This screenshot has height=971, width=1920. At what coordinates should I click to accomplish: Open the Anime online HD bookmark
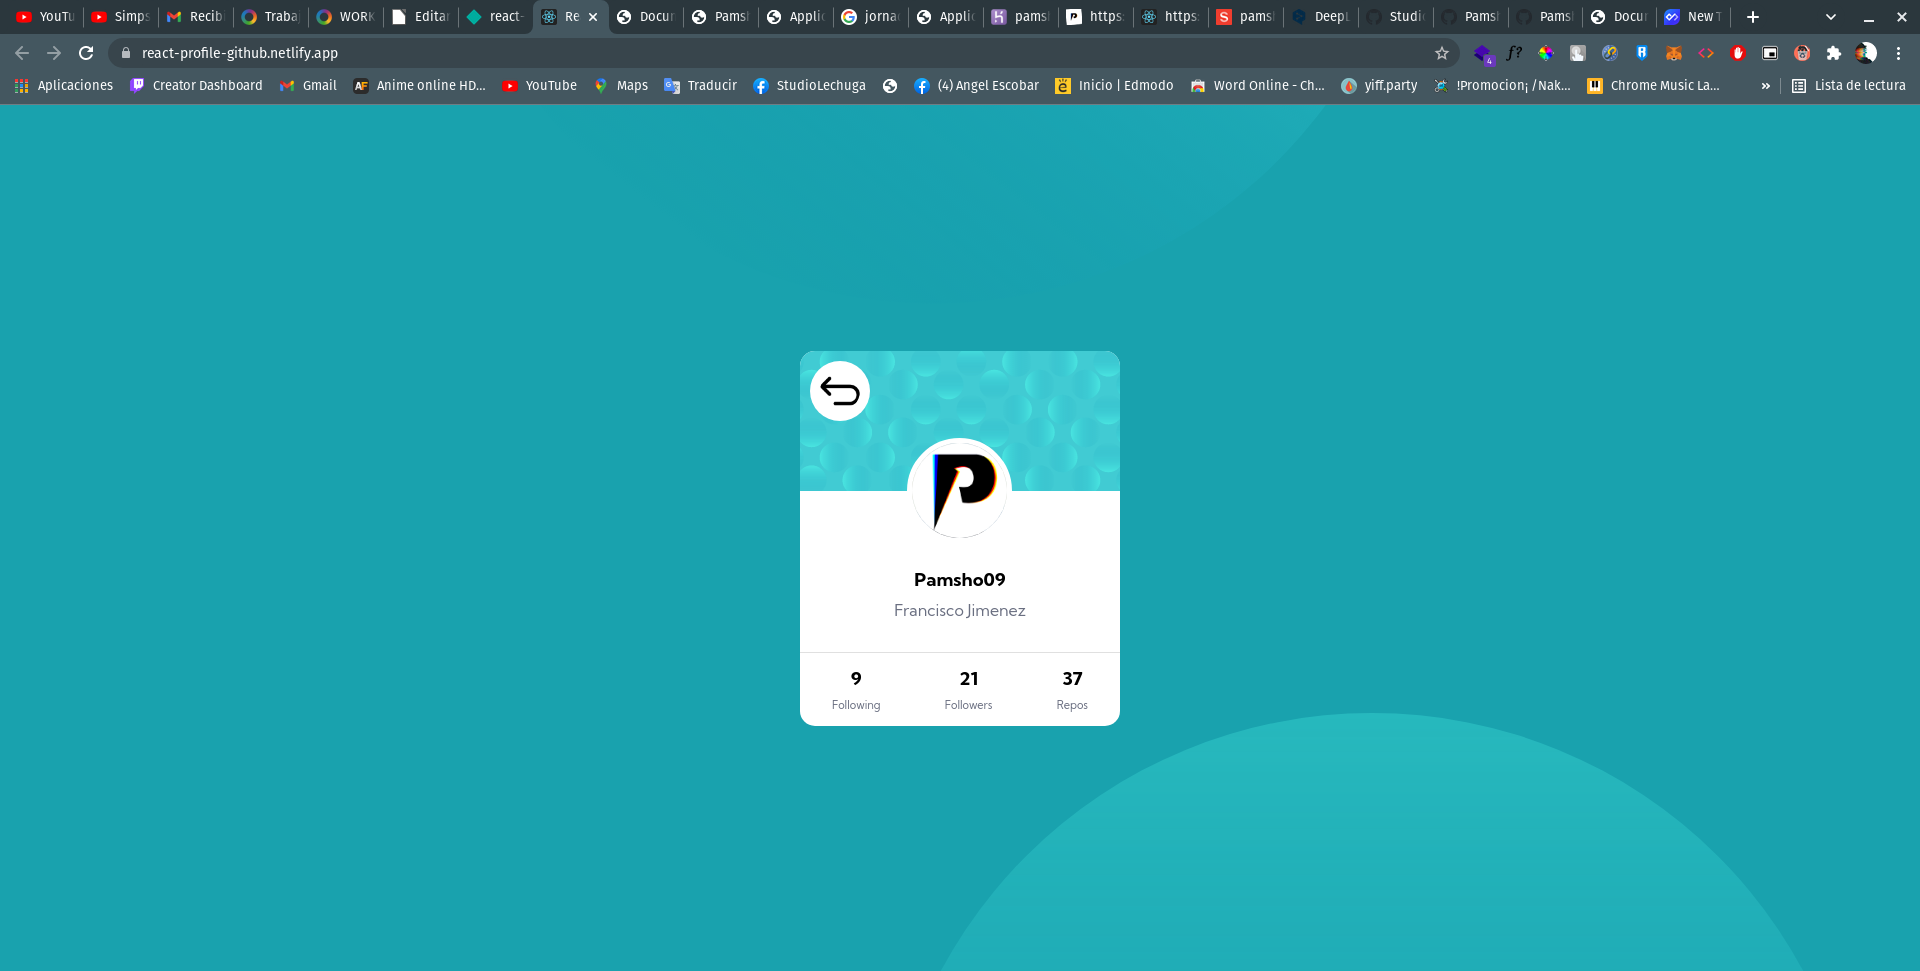pyautogui.click(x=420, y=86)
